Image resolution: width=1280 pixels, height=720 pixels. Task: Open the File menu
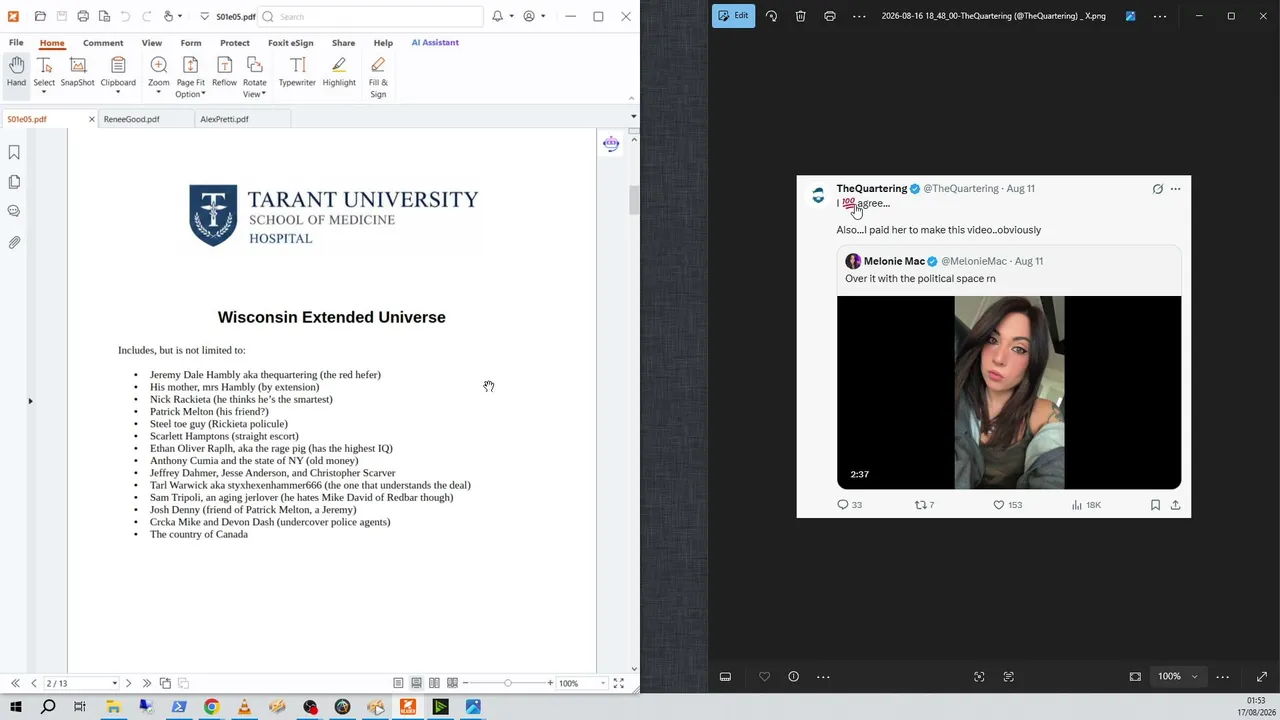[x=16, y=43]
